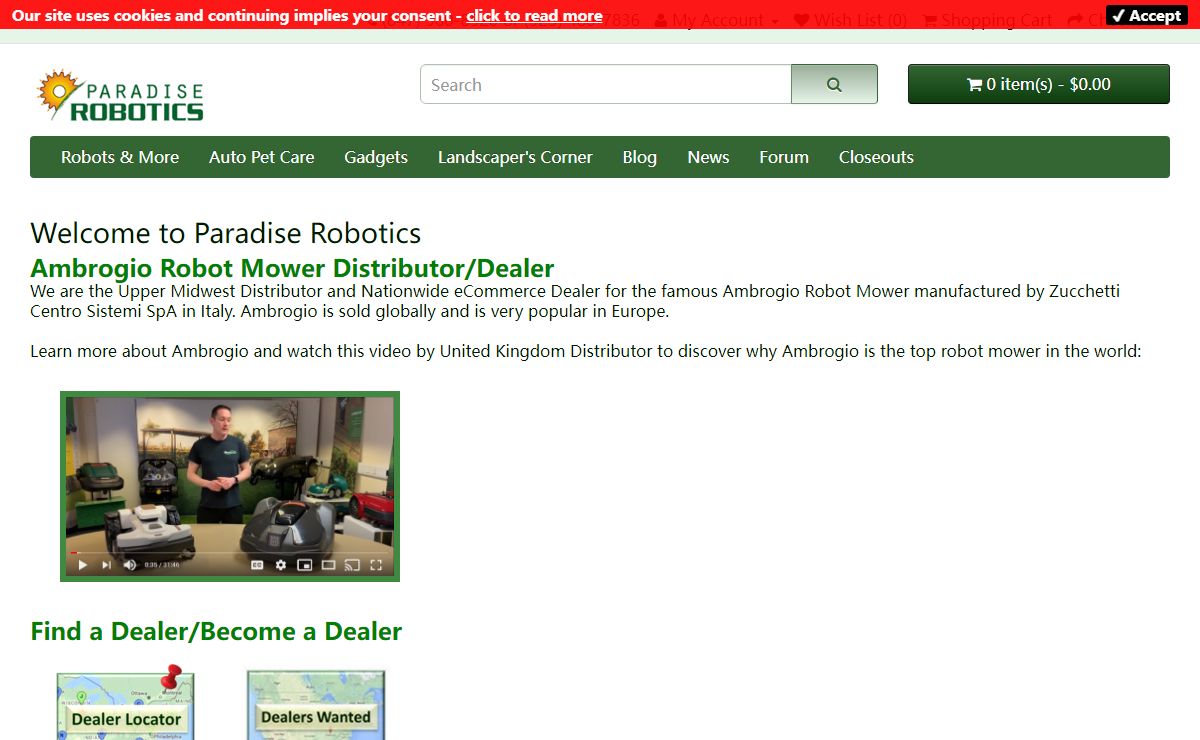The width and height of the screenshot is (1200, 740).
Task: Visit the Forum link in navigation
Action: pos(784,157)
